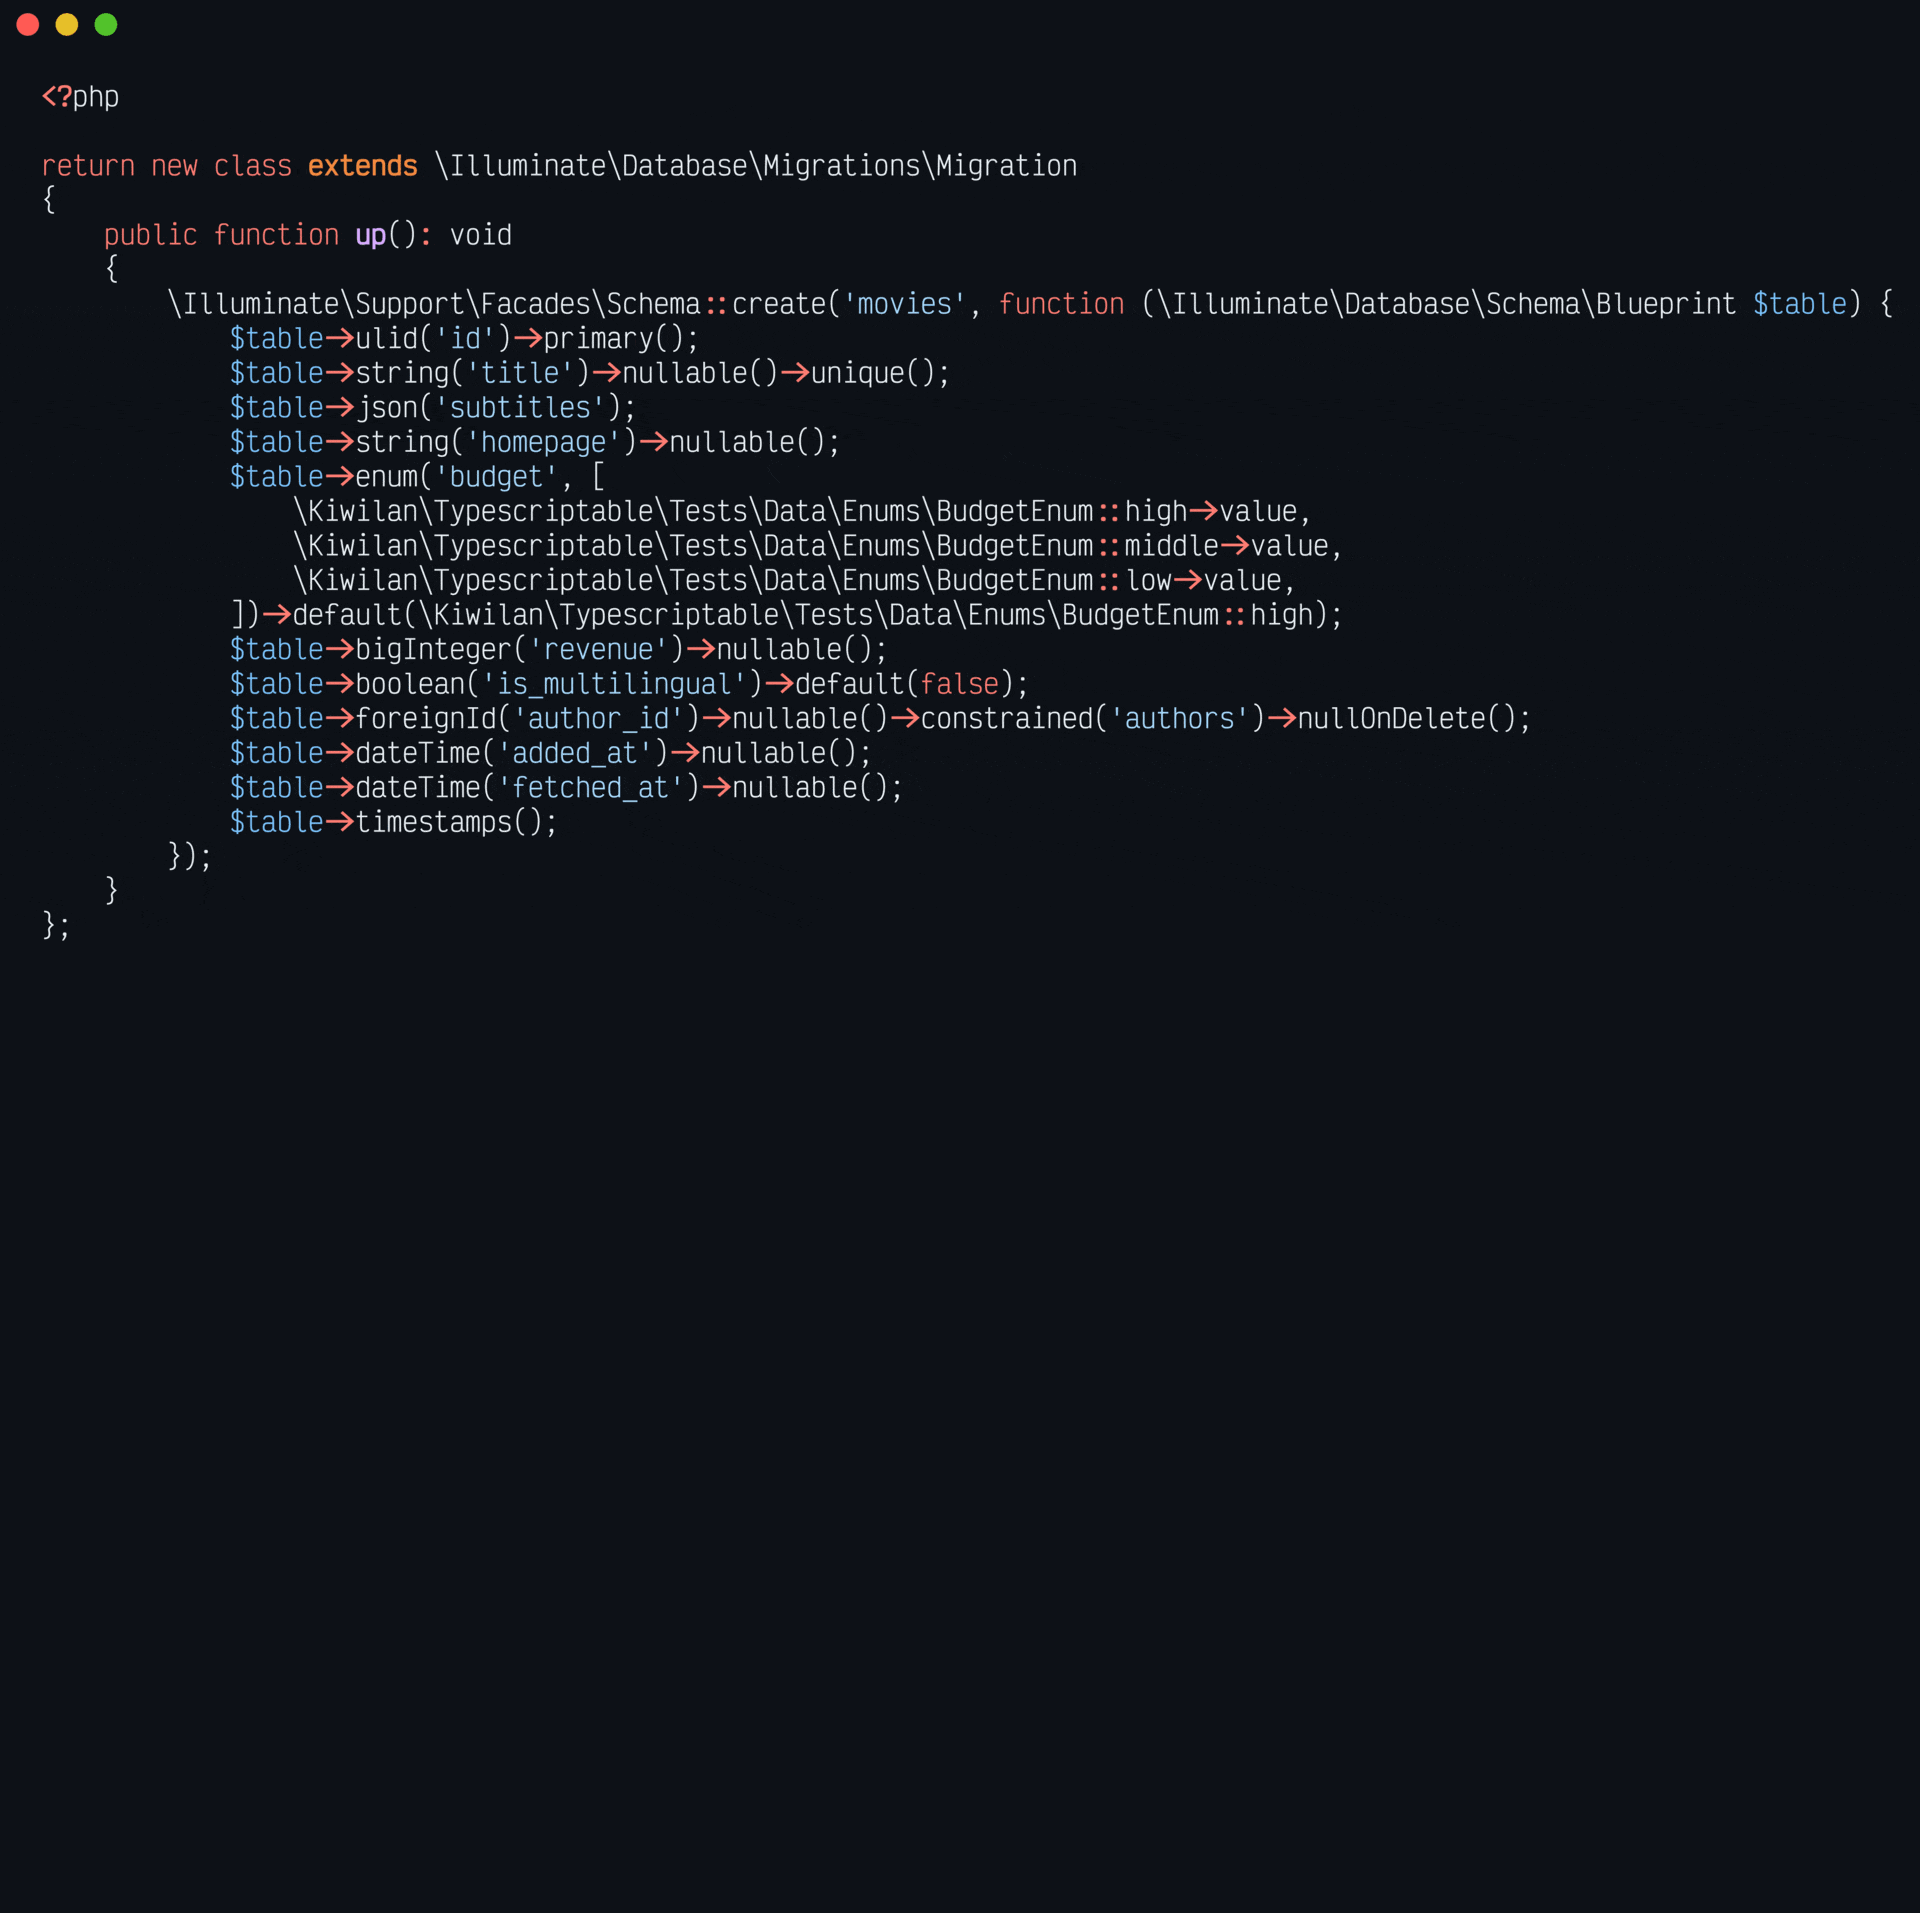Click the yellow minimize window button
This screenshot has width=1920, height=1913.
[x=67, y=25]
